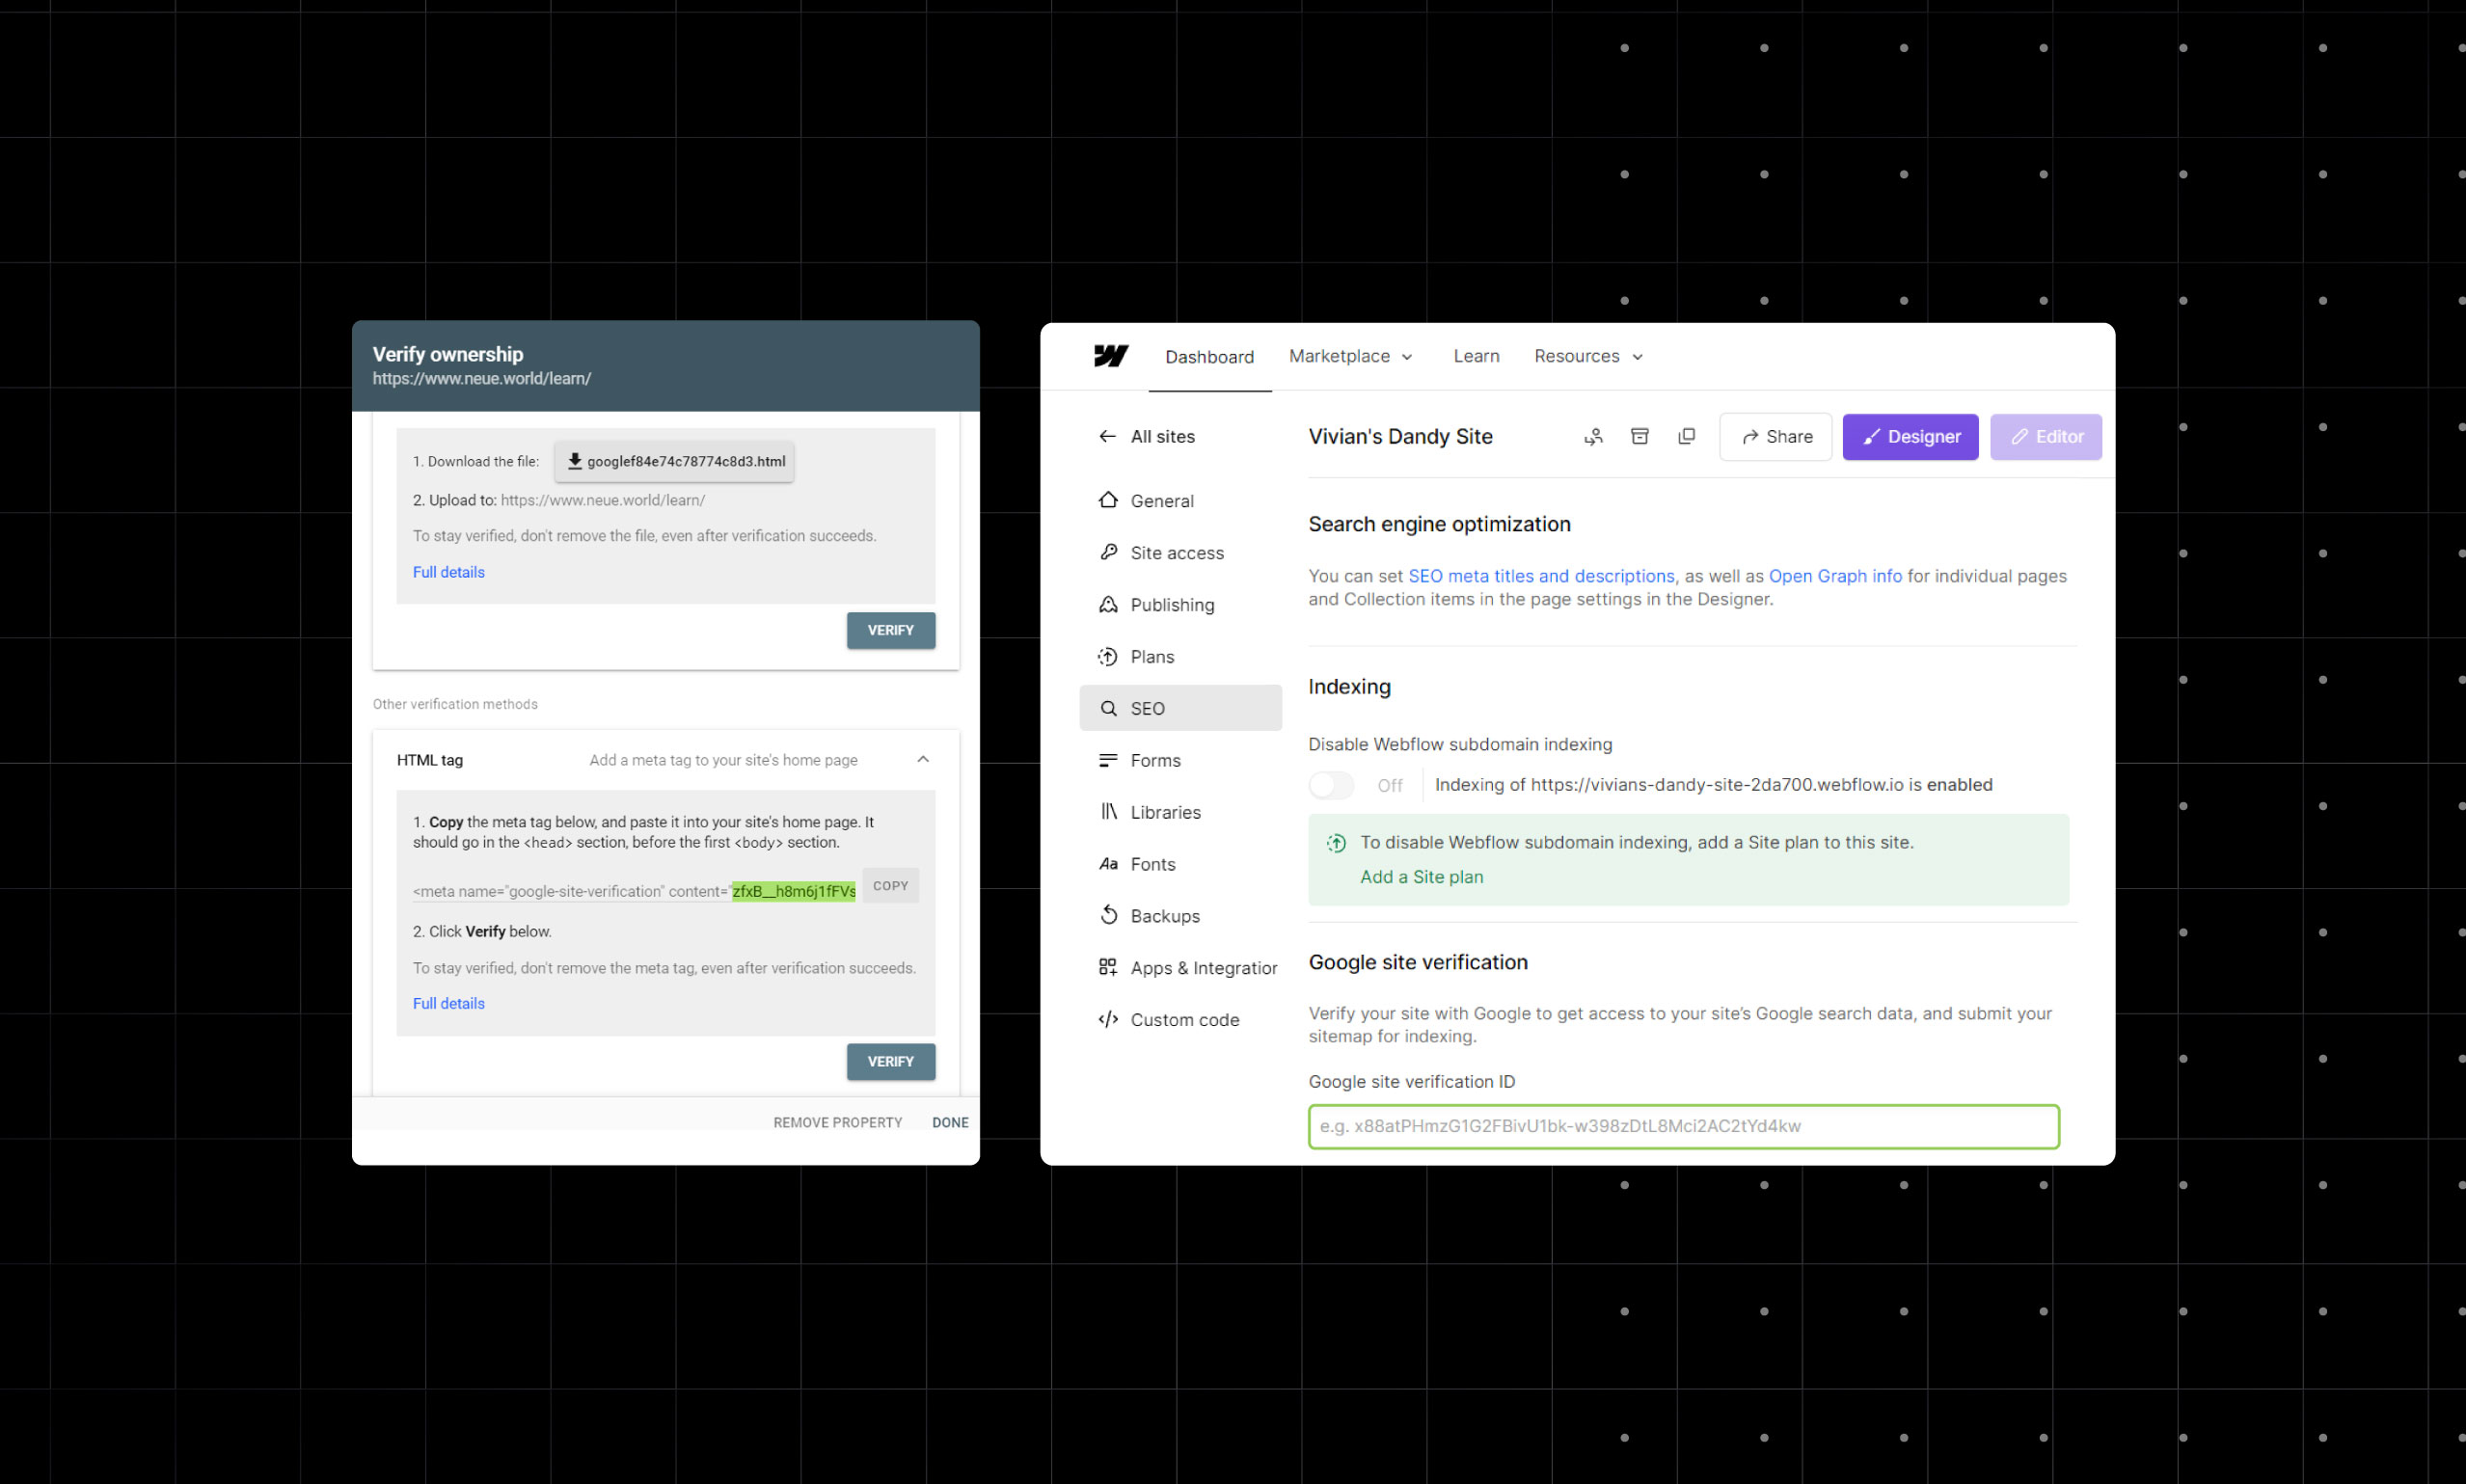Image resolution: width=2466 pixels, height=1484 pixels.
Task: Click the Fonts Aa icon
Action: pos(1108,863)
